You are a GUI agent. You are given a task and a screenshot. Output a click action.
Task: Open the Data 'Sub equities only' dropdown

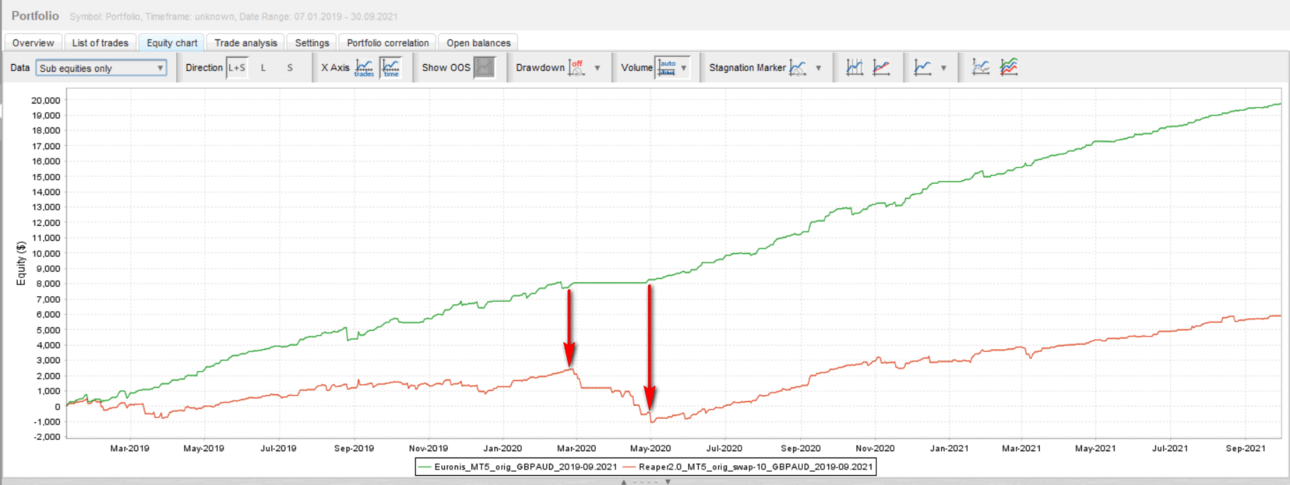tap(100, 68)
